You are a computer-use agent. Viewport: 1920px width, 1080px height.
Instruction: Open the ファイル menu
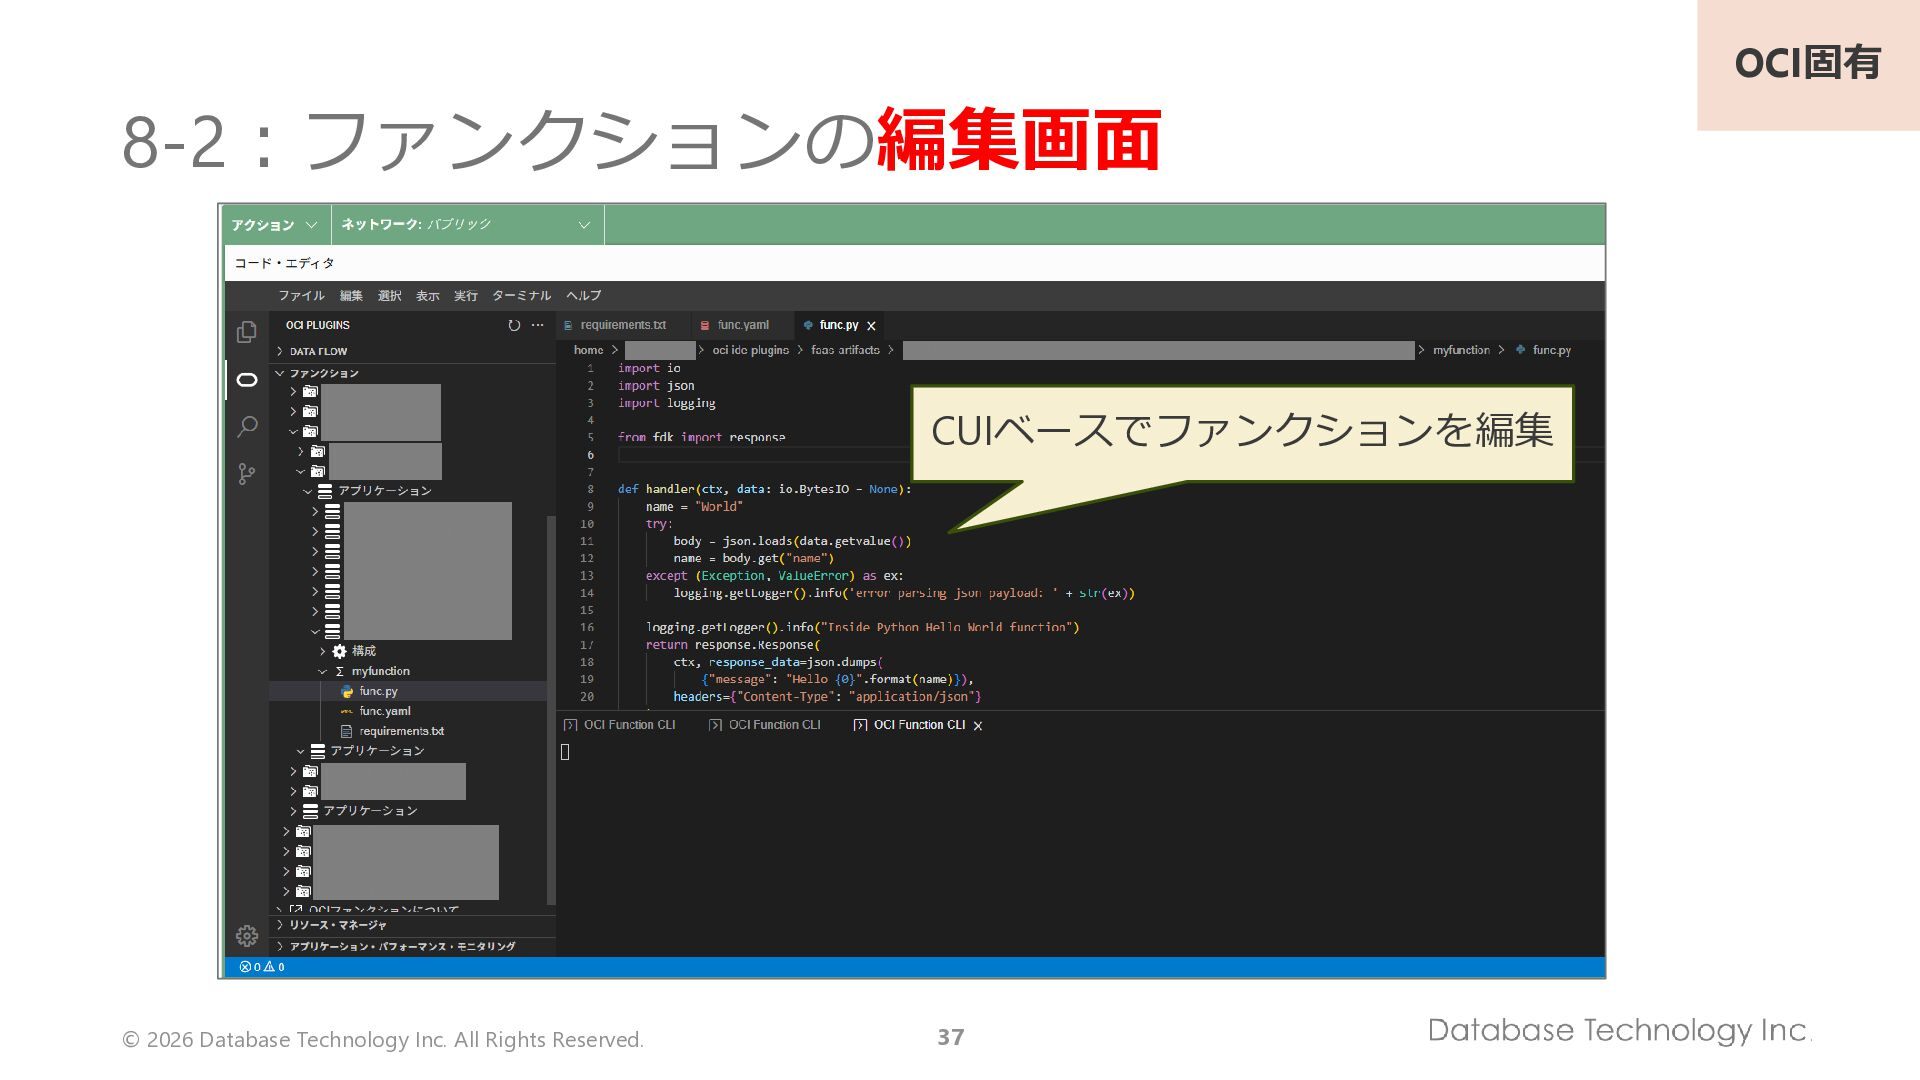click(301, 296)
